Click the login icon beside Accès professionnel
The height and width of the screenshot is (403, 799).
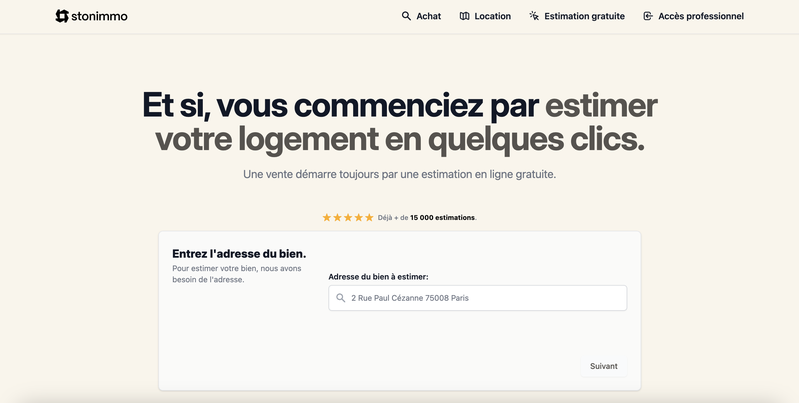(x=648, y=16)
